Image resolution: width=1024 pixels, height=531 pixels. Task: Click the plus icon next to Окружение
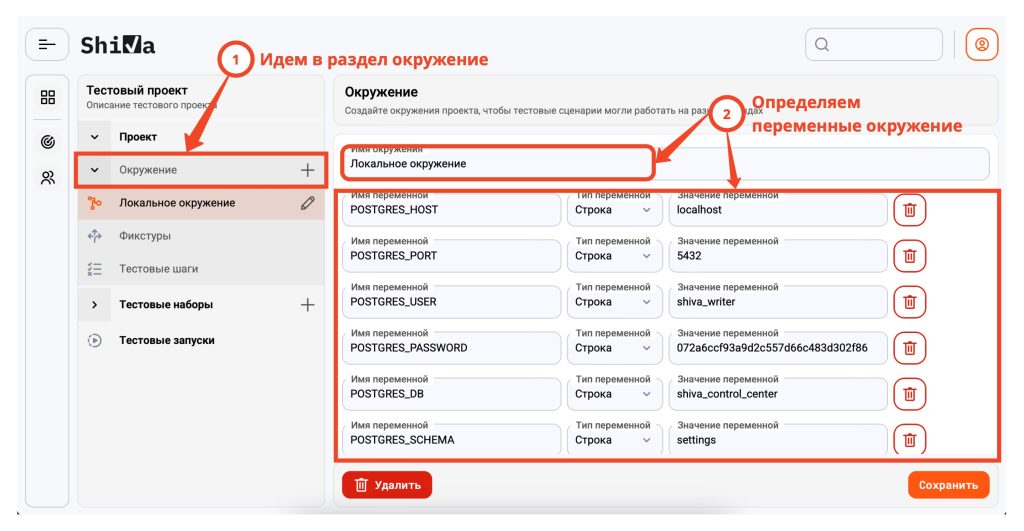tap(308, 170)
